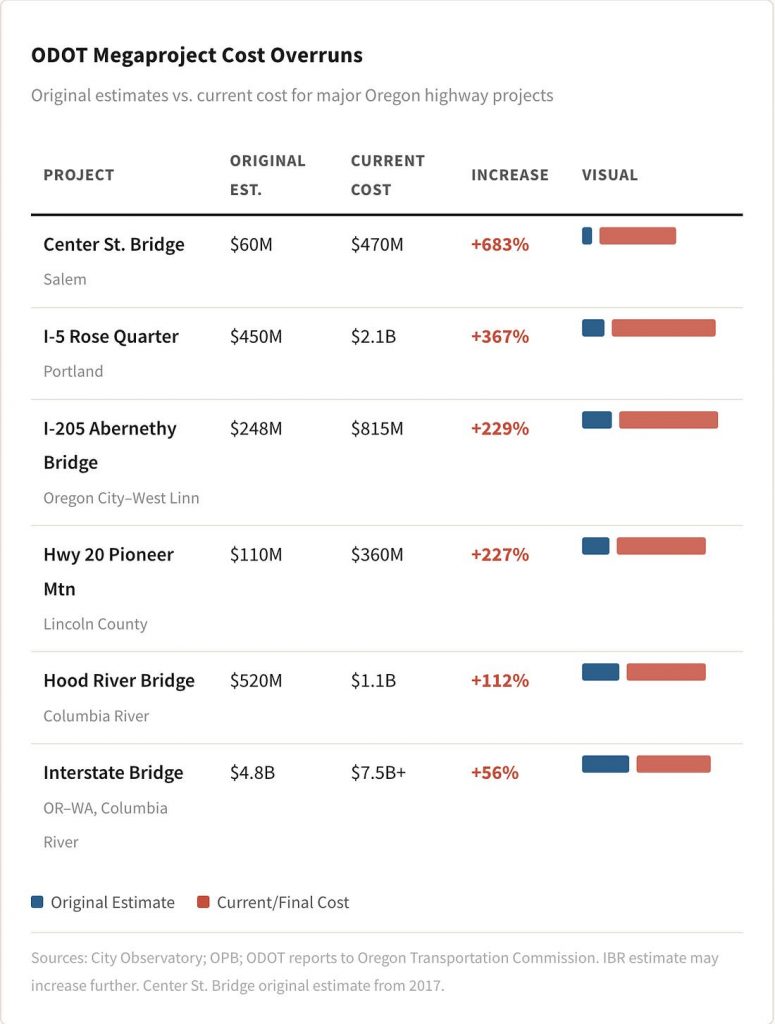
Task: Click the ORIGINAL EST. column header
Action: [267, 175]
